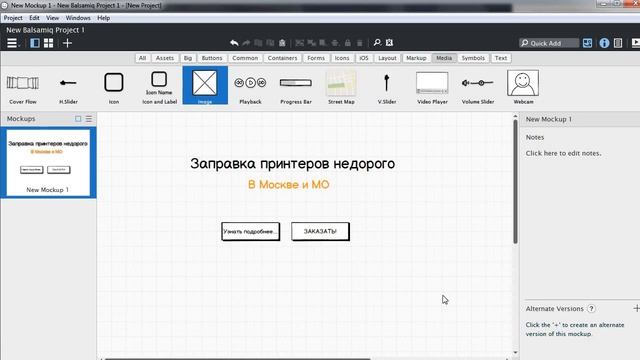
Task: Click the 'Узнать подробнее...' canvas button
Action: tap(251, 231)
